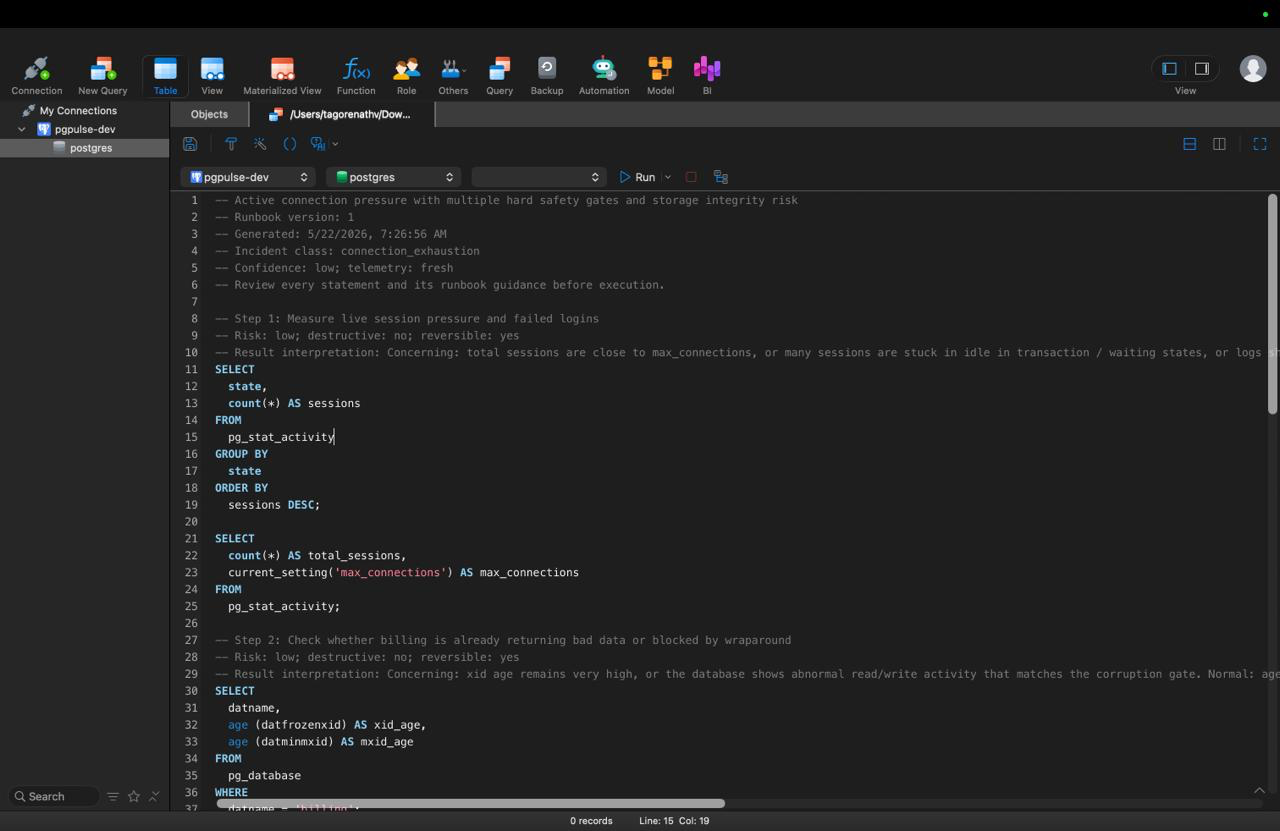Screen dimensions: 1280x831
Task: Click 'pg_stat_activity' on line 15
Action: [281, 437]
